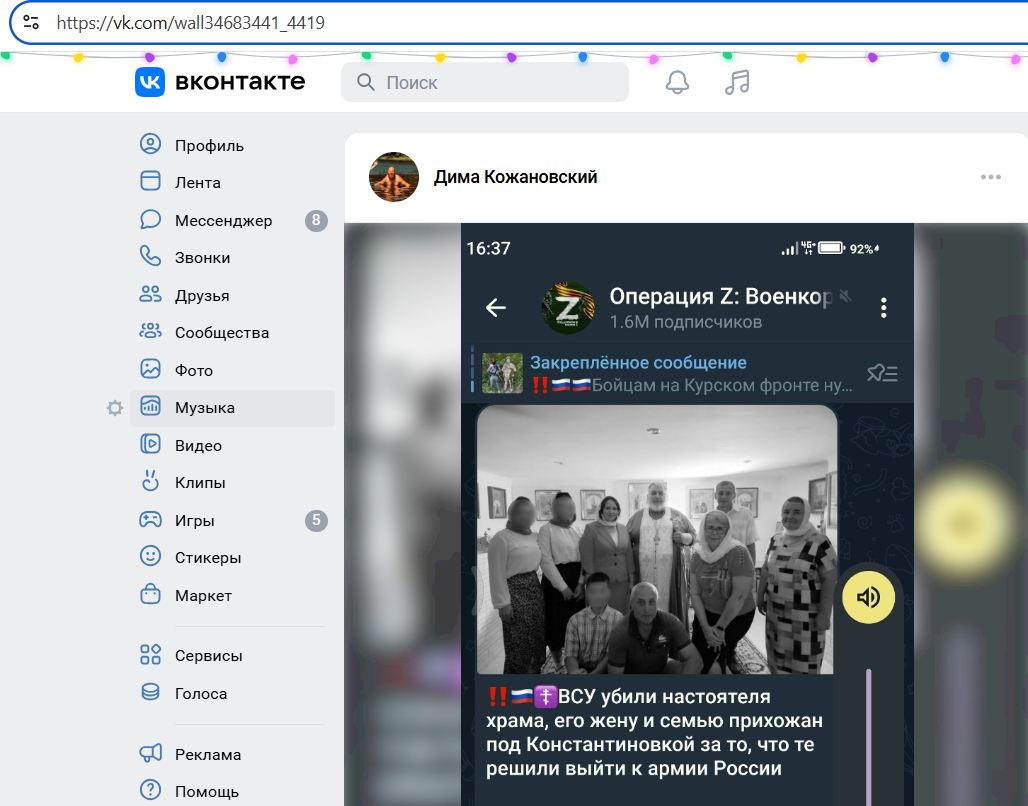Click the author name Дима Кожановский
This screenshot has width=1028, height=806.
515,178
